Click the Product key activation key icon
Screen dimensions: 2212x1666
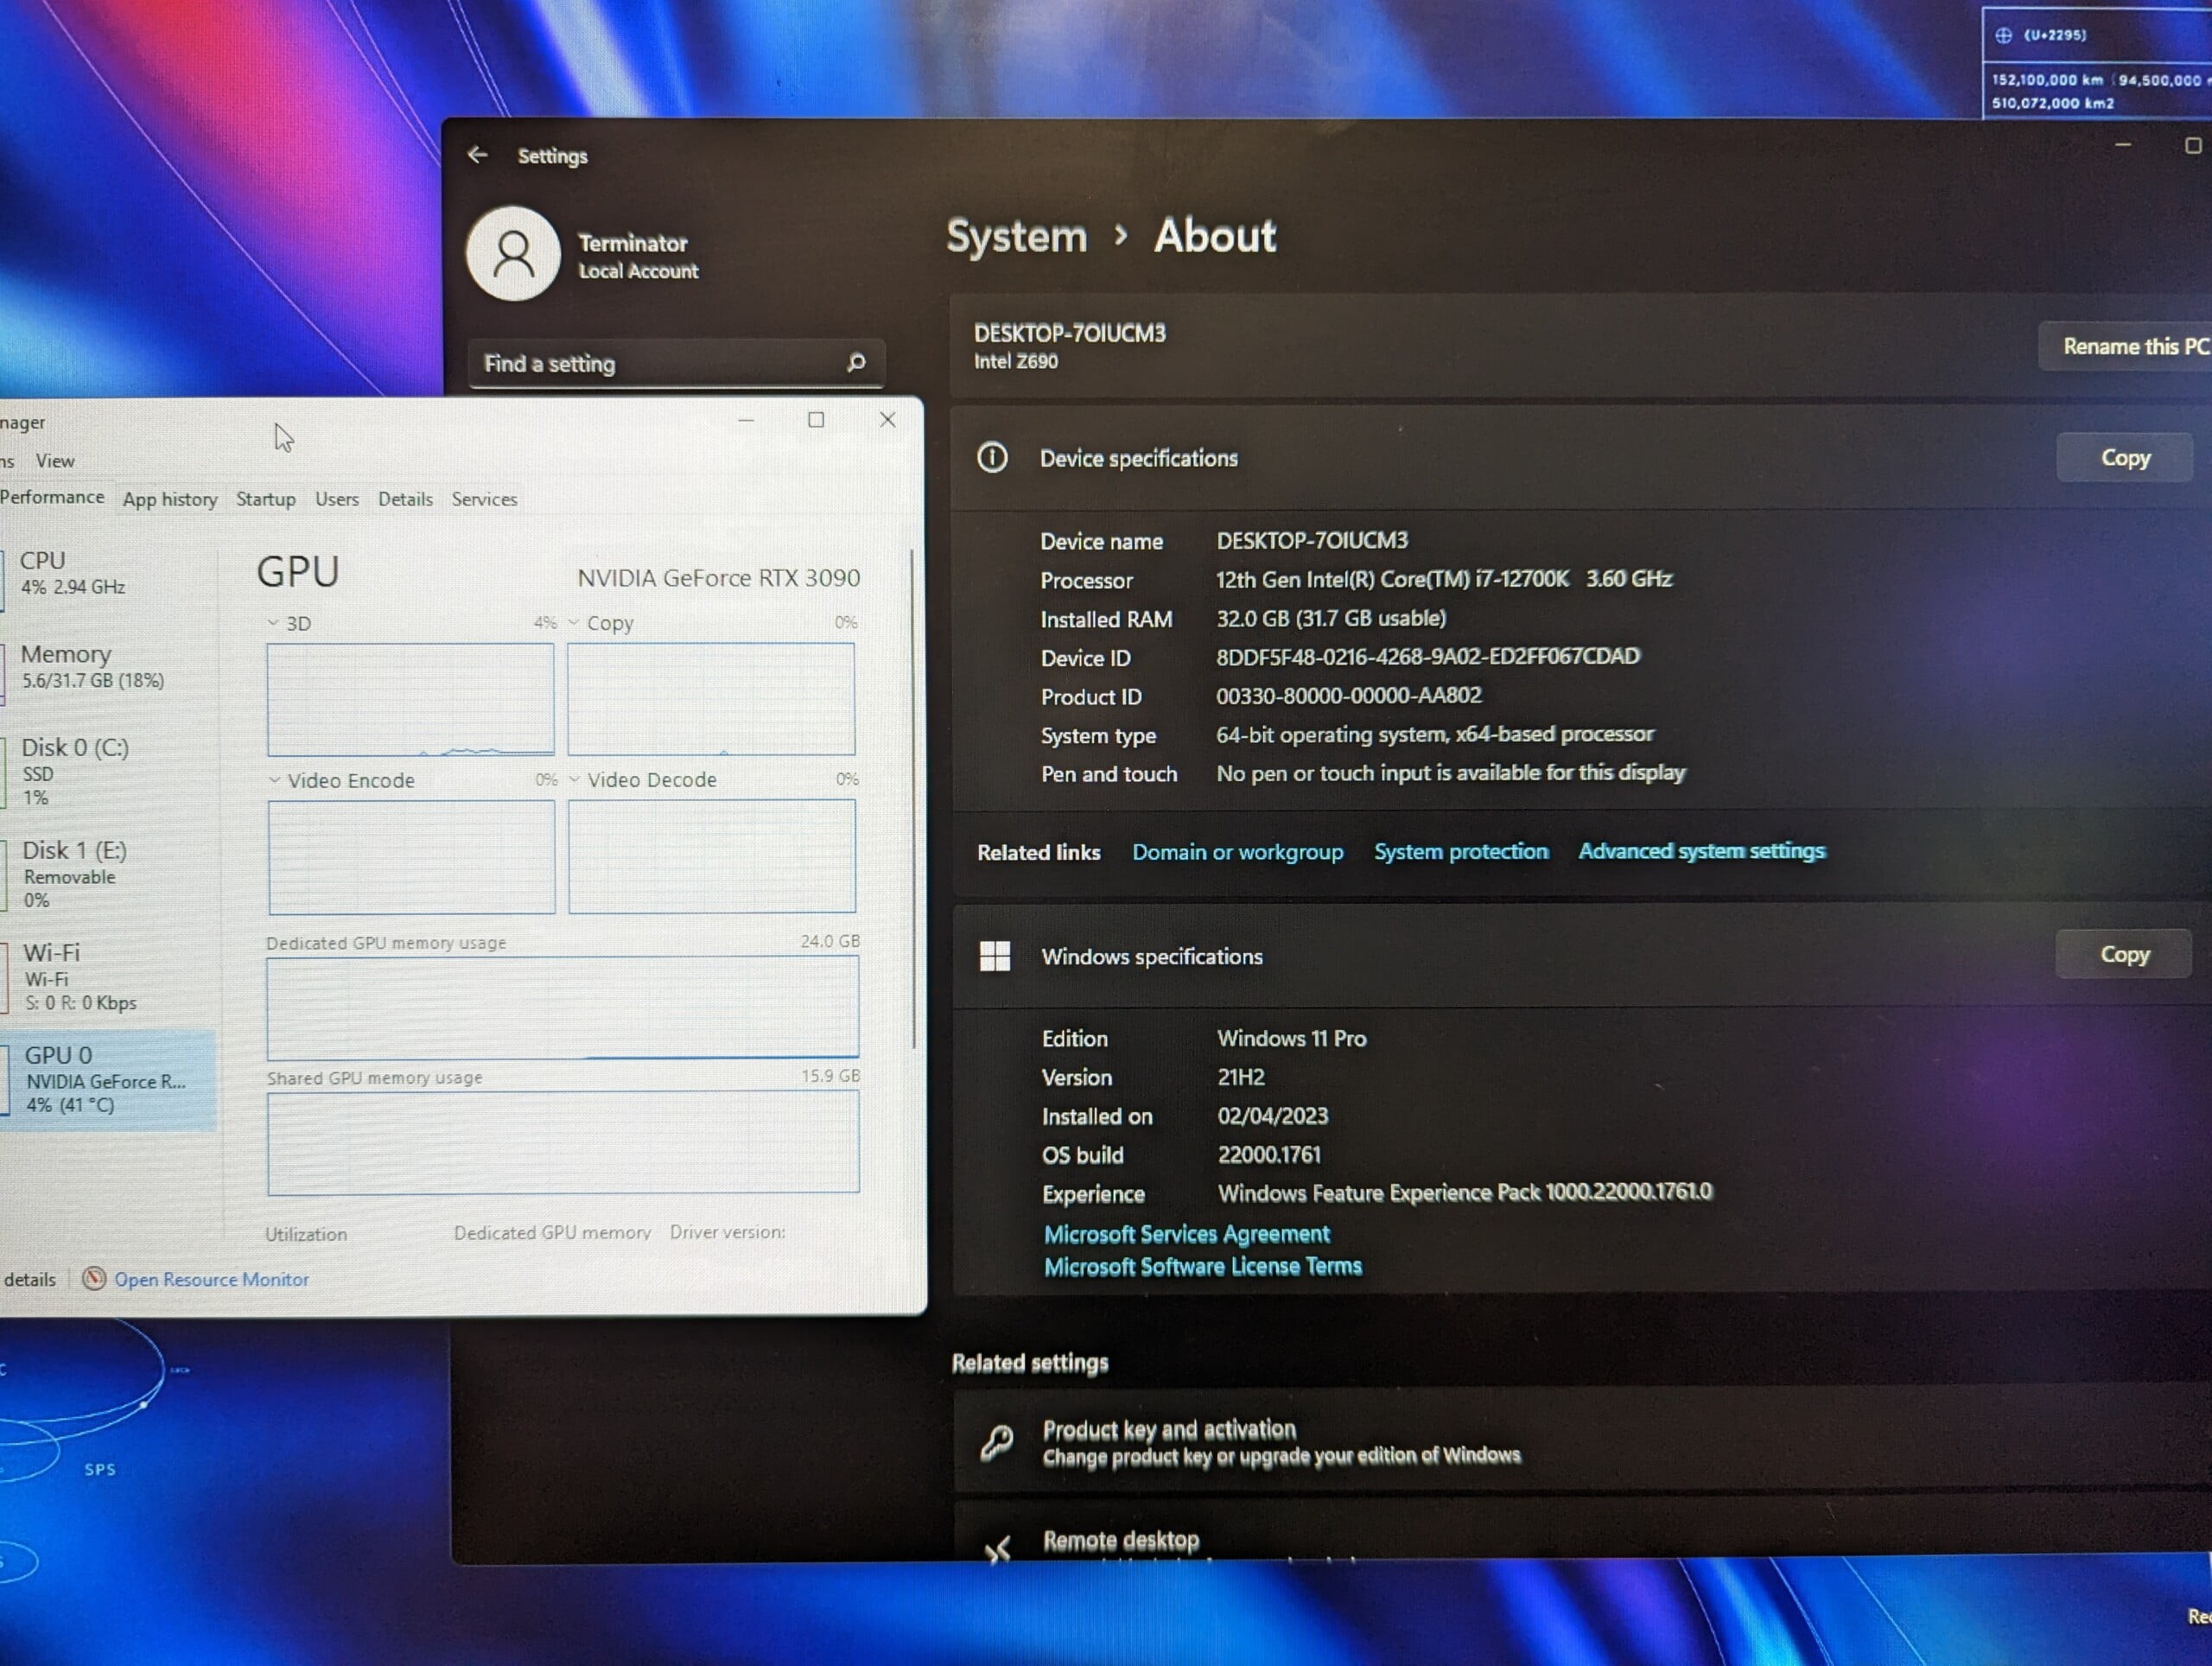point(997,1442)
